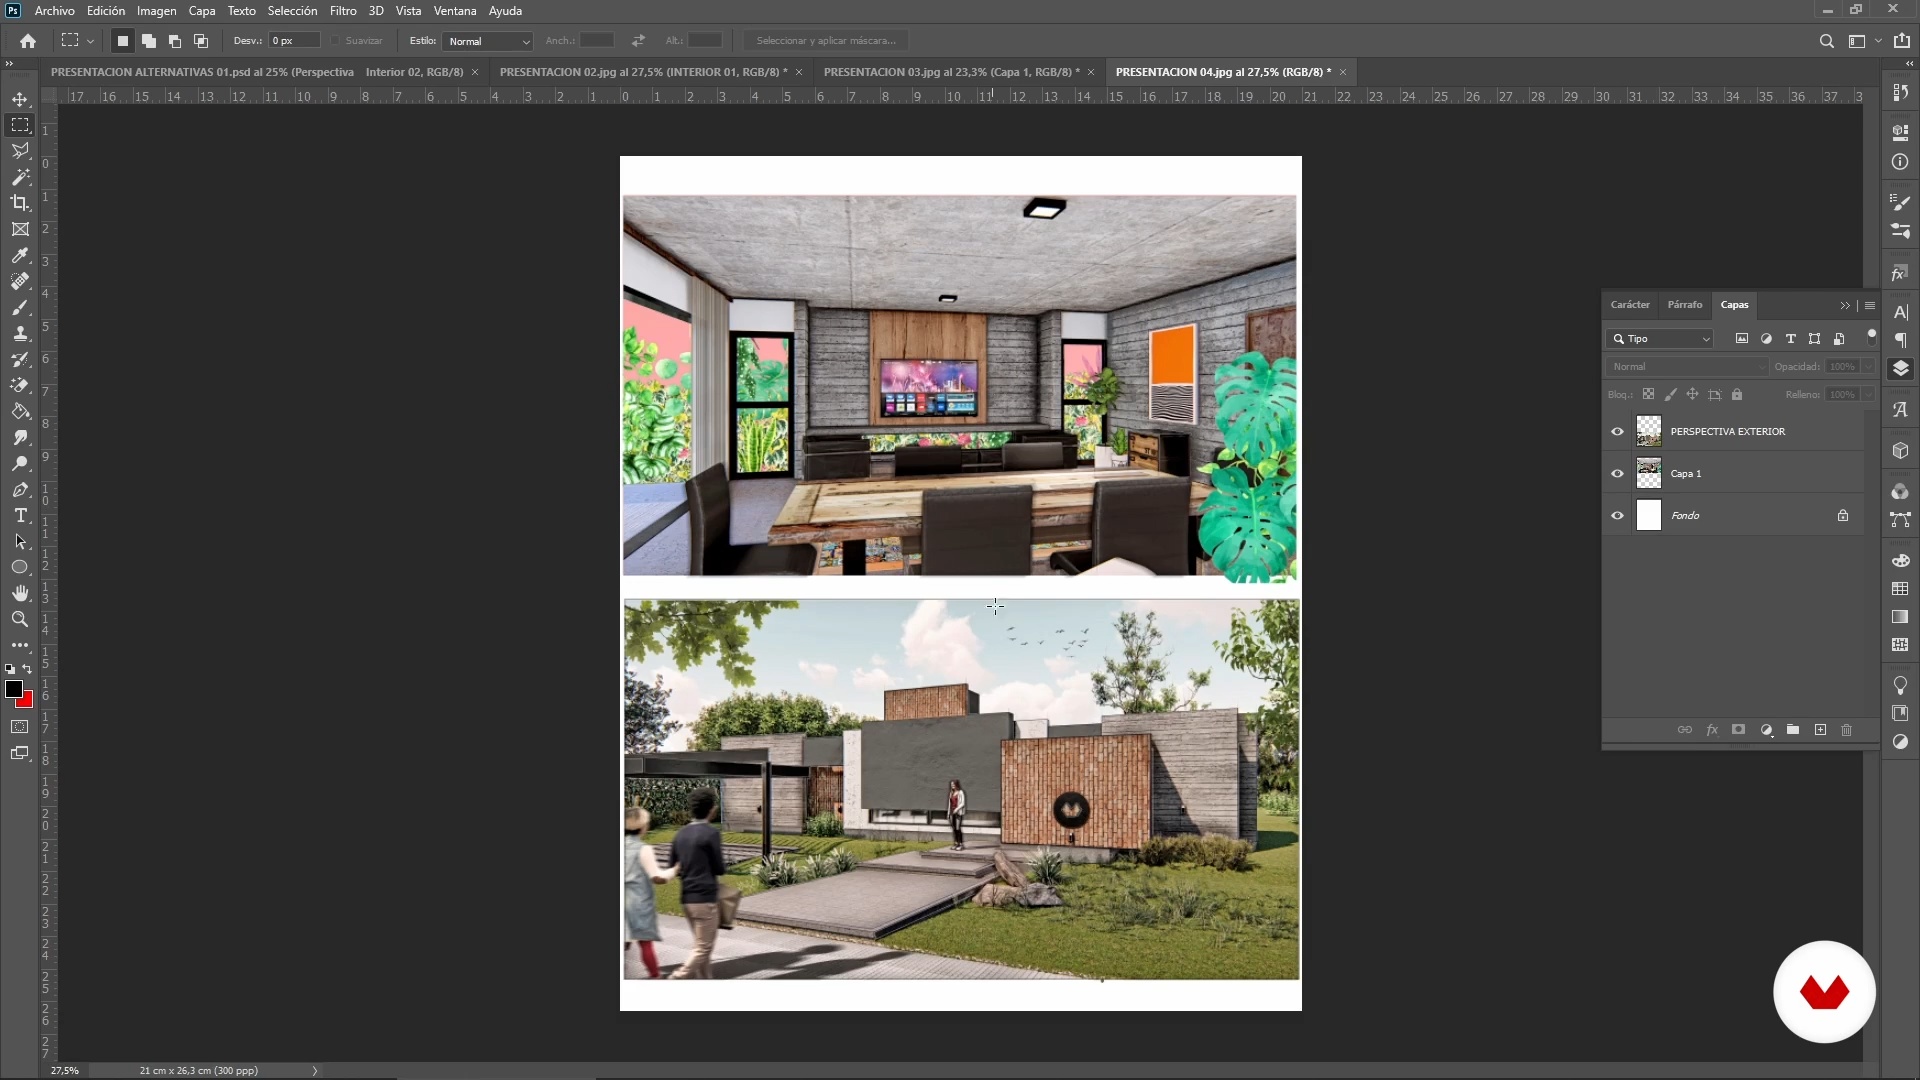Expand the status bar info arrow
Image resolution: width=1920 pixels, height=1080 pixels.
click(315, 1071)
